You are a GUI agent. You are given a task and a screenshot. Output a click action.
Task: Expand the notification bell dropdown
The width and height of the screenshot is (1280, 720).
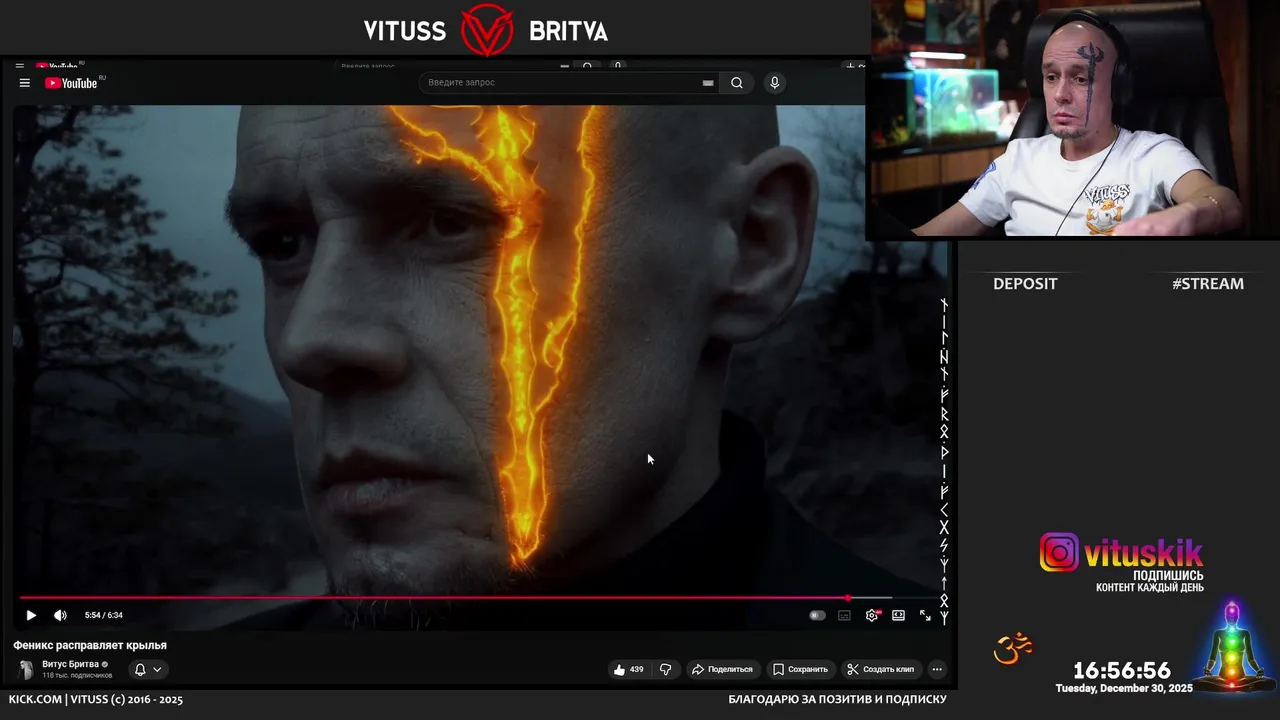pyautogui.click(x=147, y=669)
